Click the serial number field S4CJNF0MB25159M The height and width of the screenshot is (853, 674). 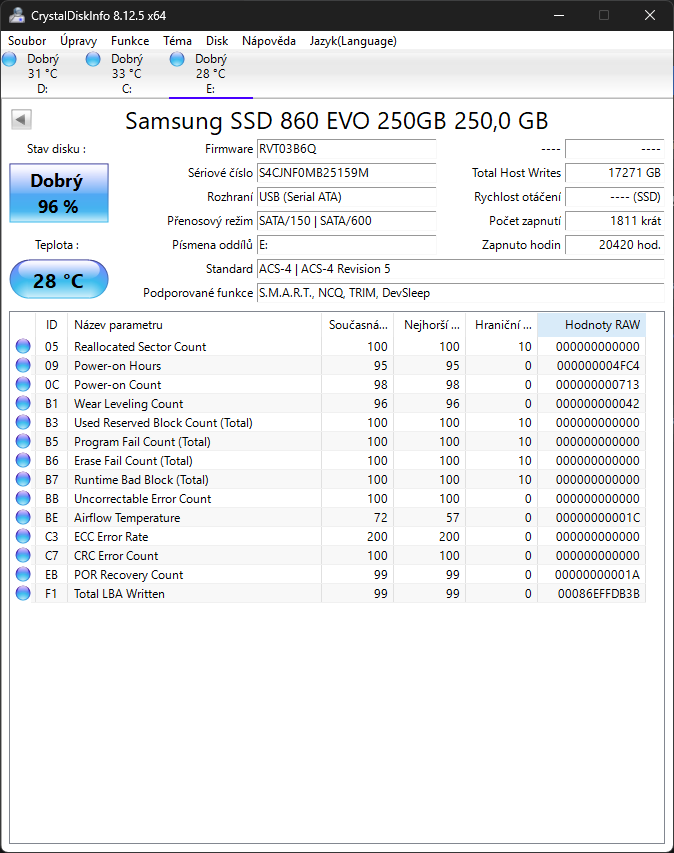click(x=346, y=173)
